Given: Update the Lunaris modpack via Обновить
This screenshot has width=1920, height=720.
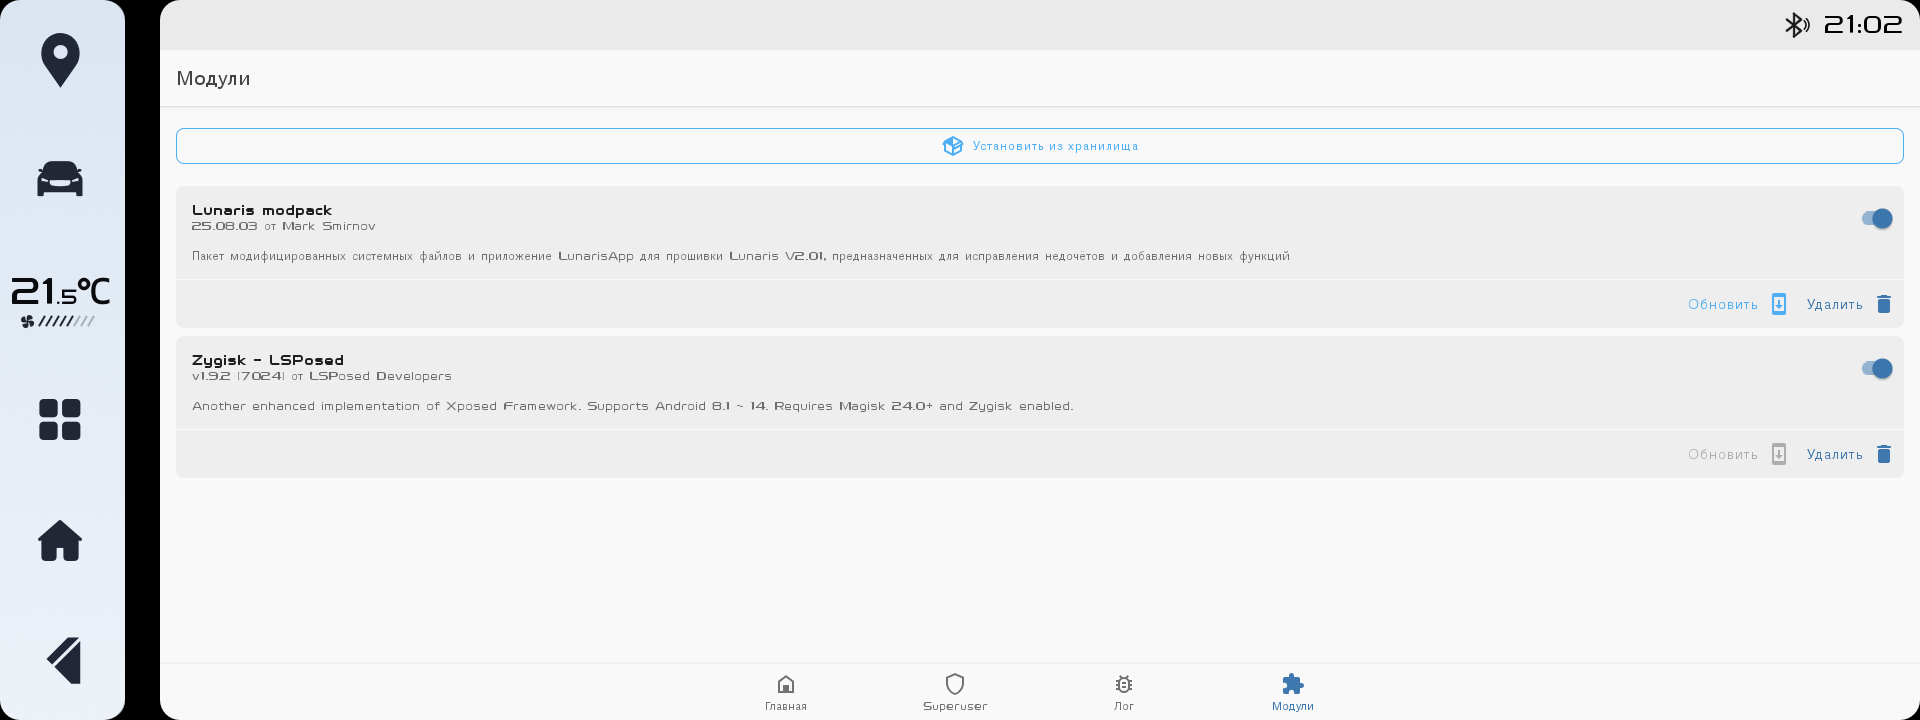Looking at the screenshot, I should pyautogui.click(x=1723, y=304).
